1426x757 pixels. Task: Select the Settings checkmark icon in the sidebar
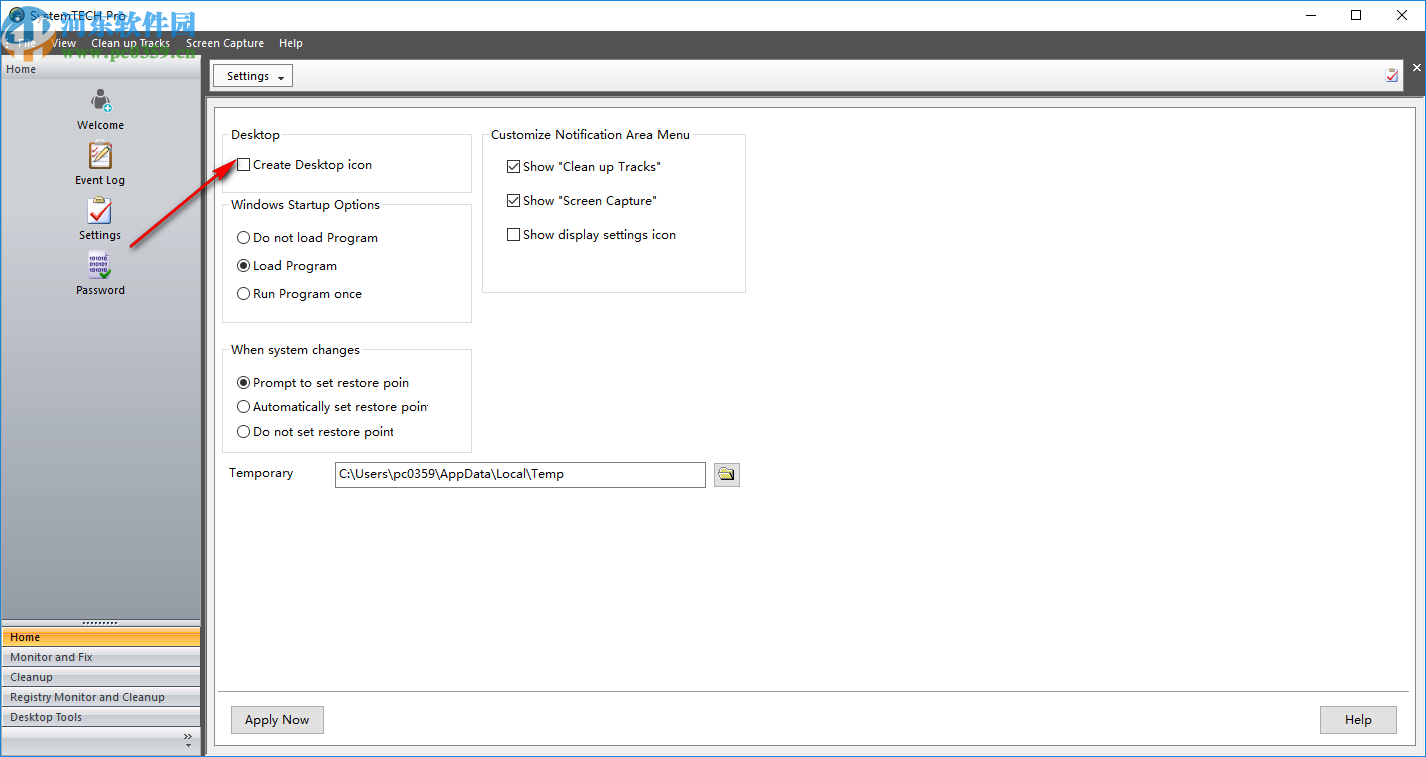tap(100, 212)
